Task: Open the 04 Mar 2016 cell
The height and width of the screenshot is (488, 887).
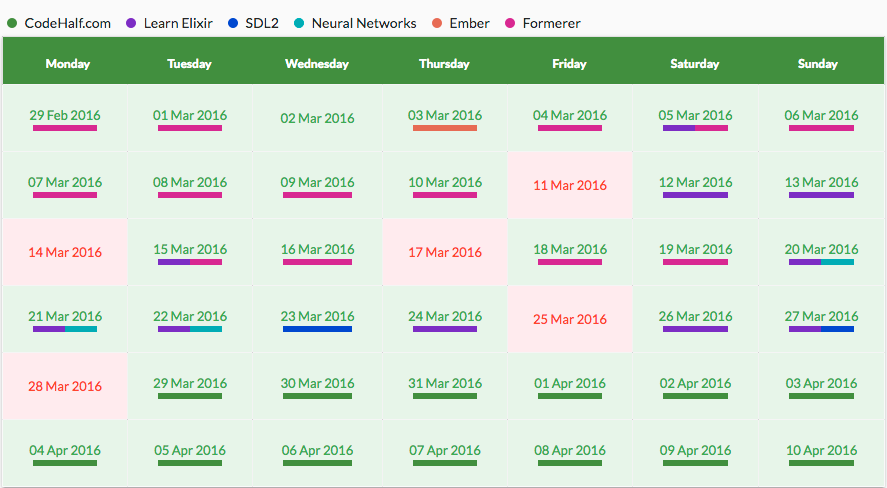Action: (570, 118)
